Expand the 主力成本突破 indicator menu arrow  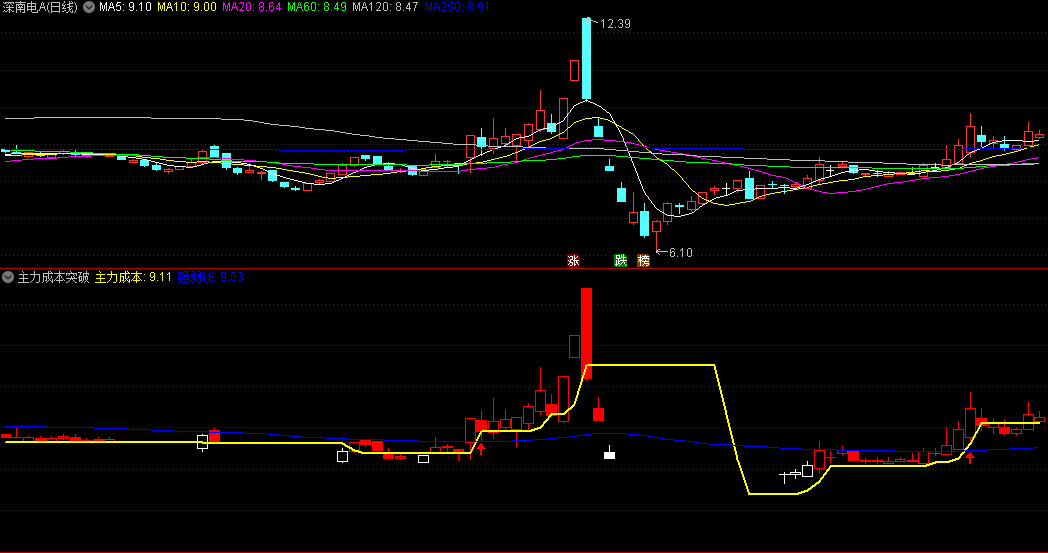click(8, 277)
